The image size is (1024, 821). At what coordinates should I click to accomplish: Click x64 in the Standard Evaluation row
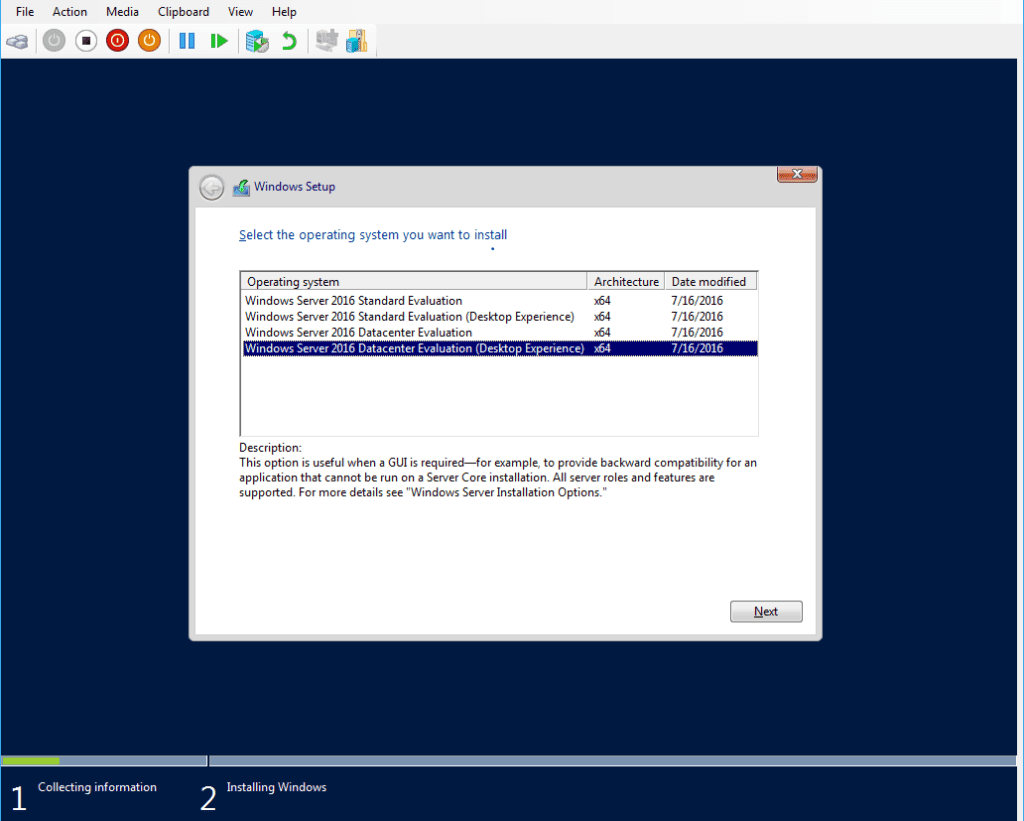coord(602,300)
